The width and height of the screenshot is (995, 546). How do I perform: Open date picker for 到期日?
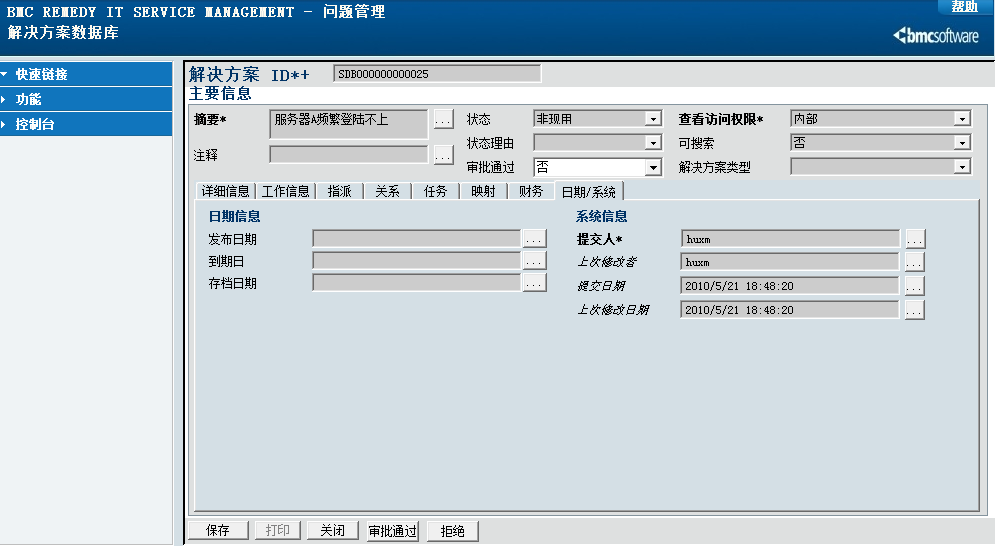[534, 261]
